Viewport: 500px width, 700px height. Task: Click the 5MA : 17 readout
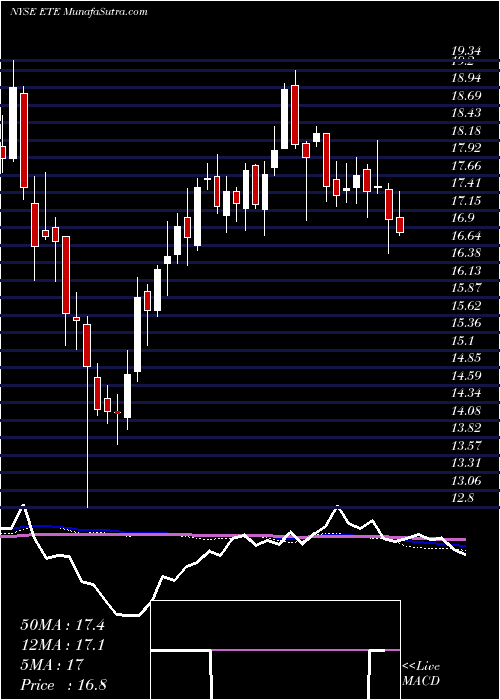pos(52,665)
